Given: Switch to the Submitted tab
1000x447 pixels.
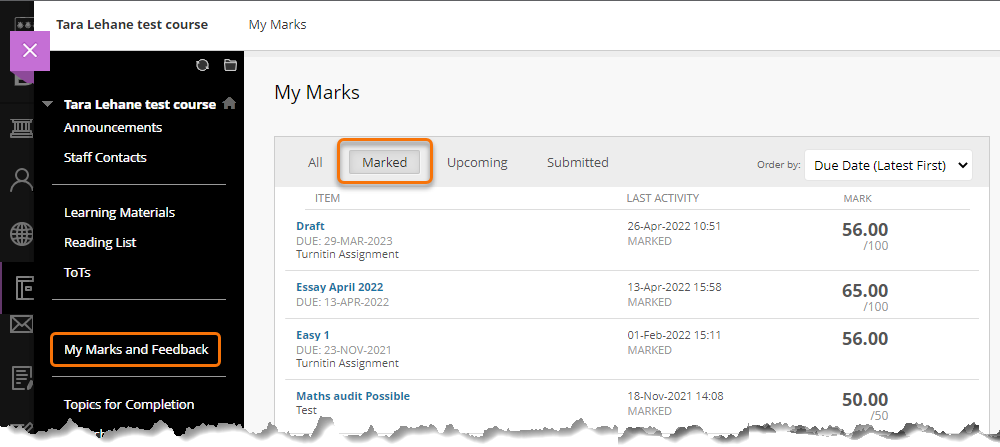Looking at the screenshot, I should [x=578, y=163].
